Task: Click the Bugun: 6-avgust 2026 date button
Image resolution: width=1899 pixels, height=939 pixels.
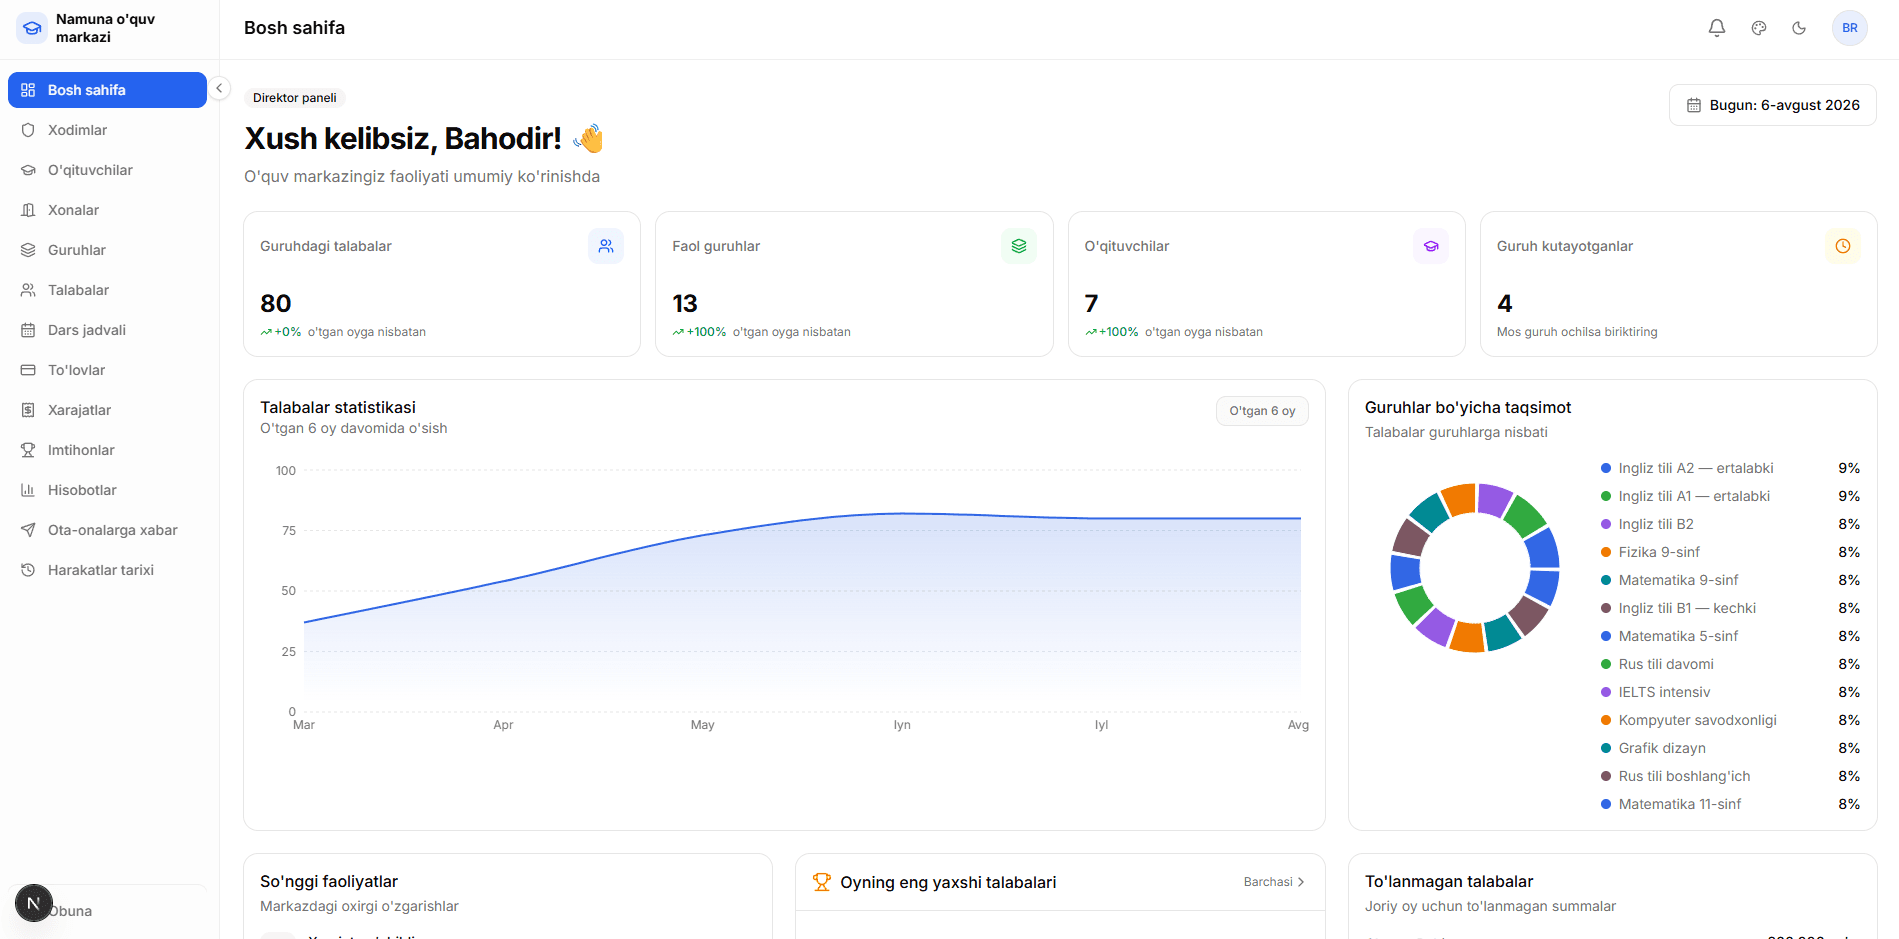Action: coord(1772,105)
